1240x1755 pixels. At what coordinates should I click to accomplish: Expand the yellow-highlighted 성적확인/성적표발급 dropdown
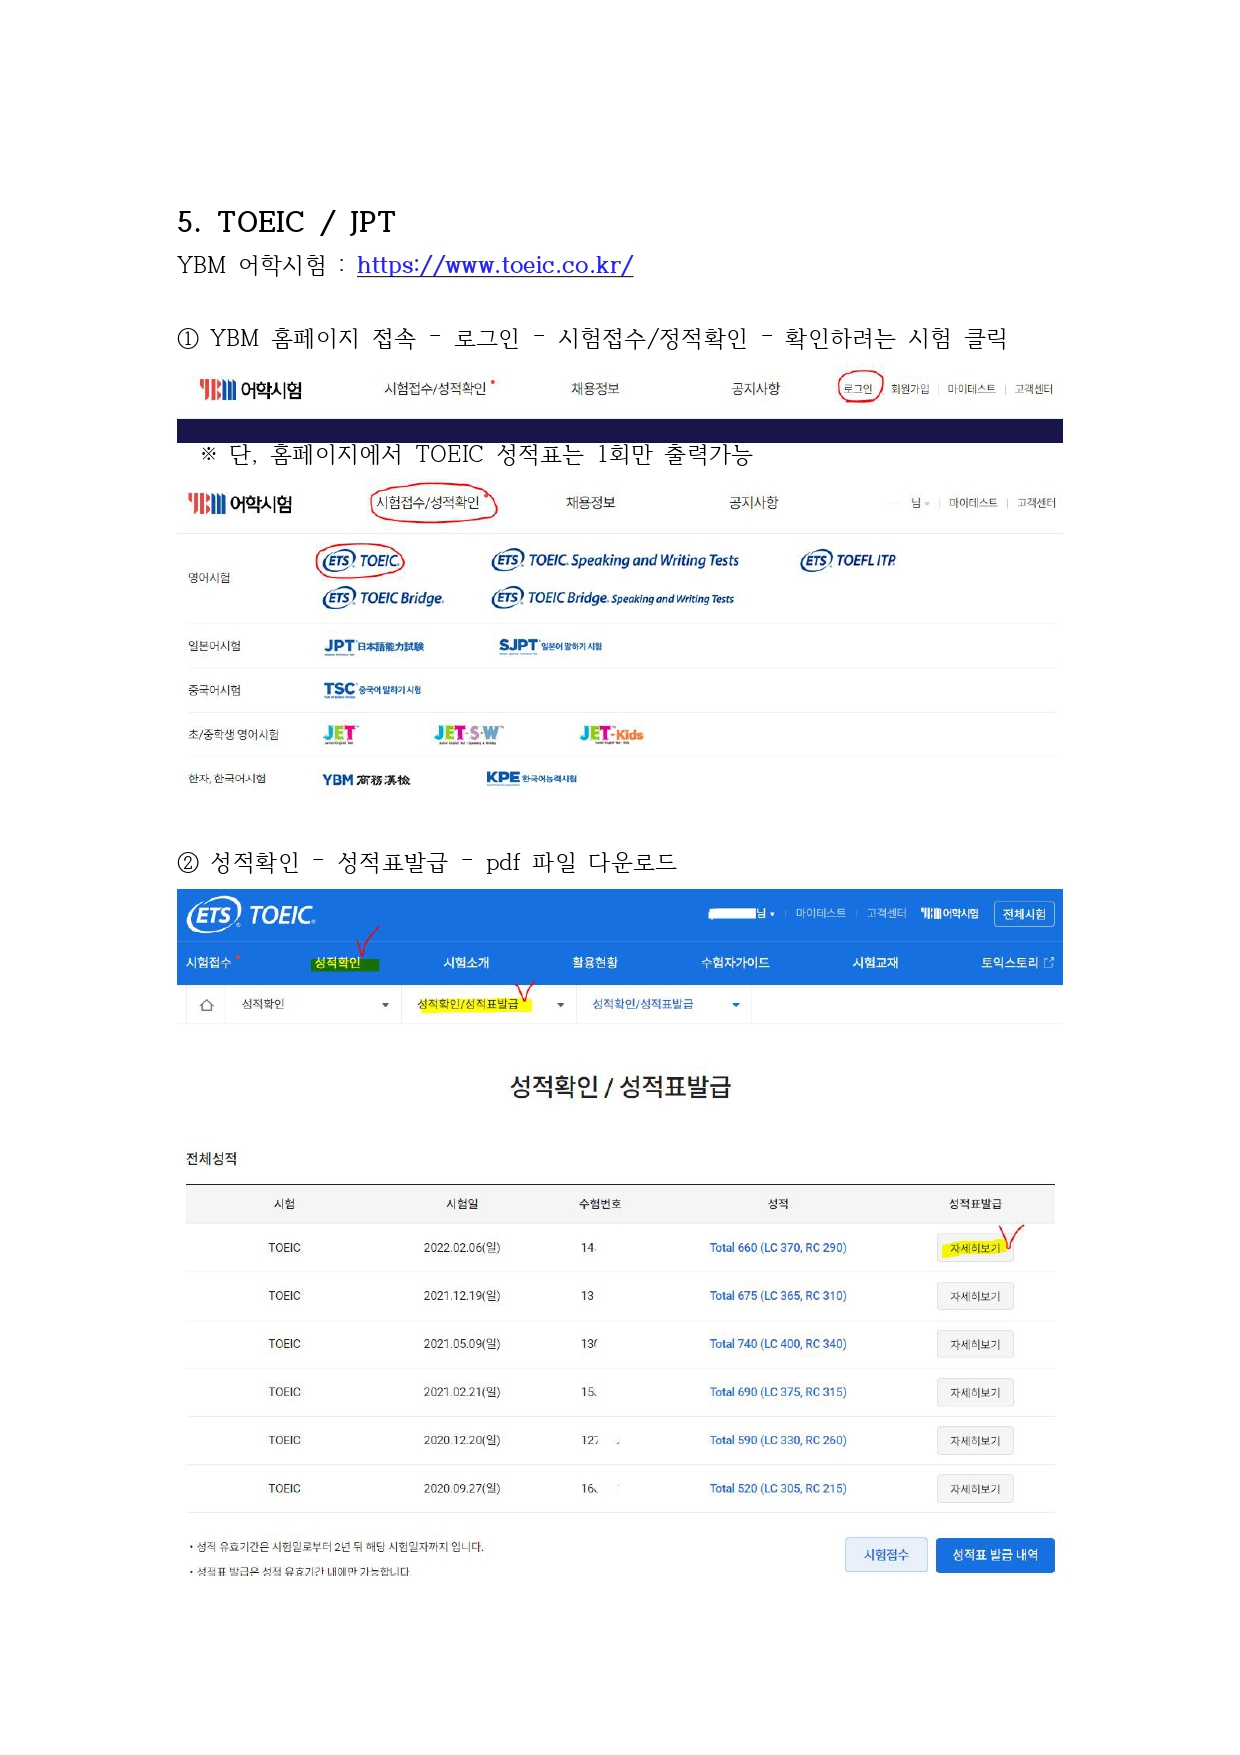[490, 1004]
